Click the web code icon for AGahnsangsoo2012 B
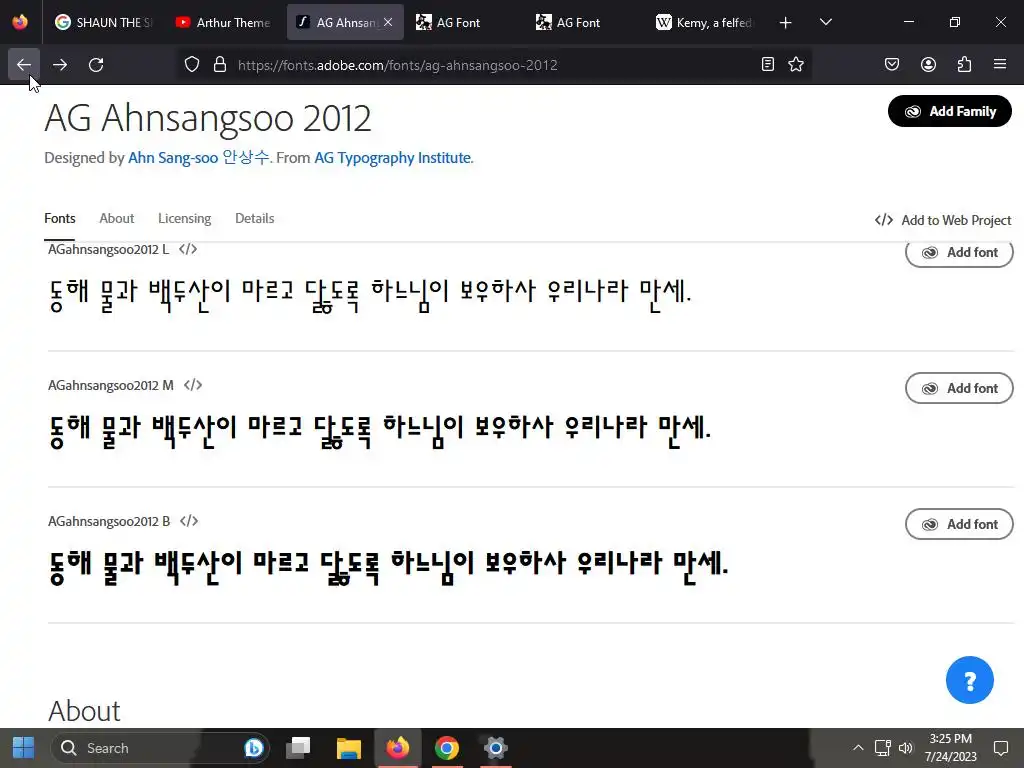The width and height of the screenshot is (1024, 768). (x=189, y=520)
